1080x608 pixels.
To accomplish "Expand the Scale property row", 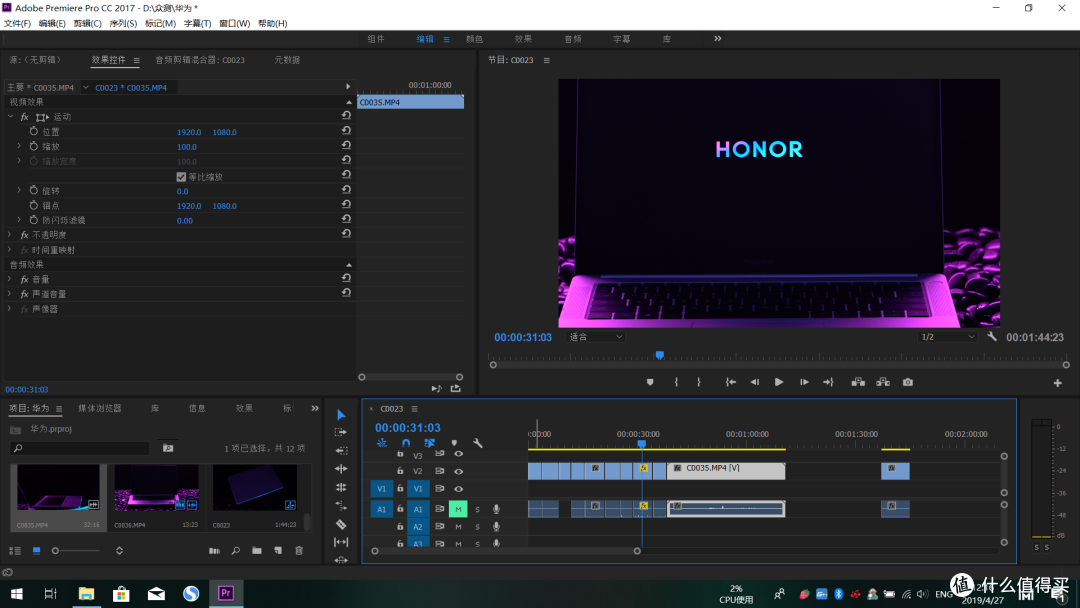I will pos(19,146).
